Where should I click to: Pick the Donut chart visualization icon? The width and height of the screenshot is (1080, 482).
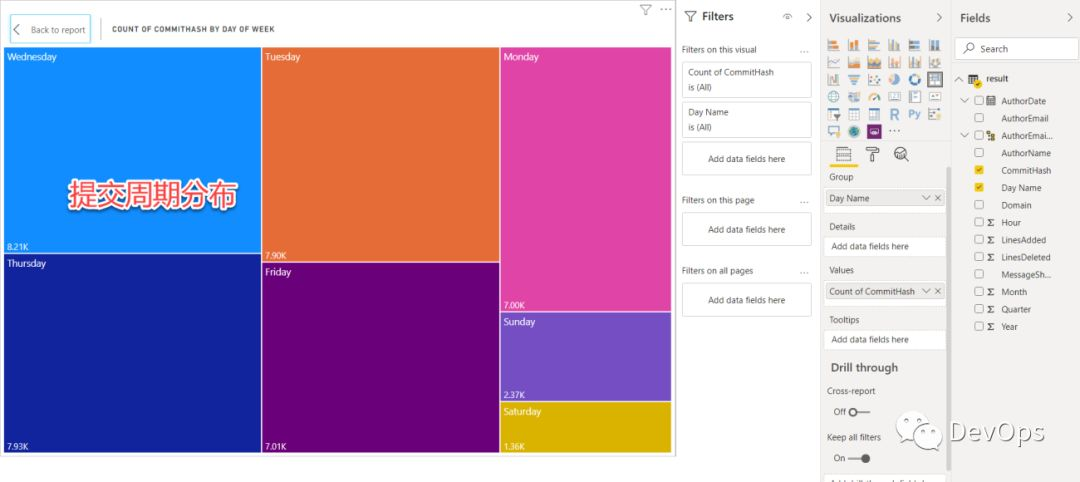point(914,80)
